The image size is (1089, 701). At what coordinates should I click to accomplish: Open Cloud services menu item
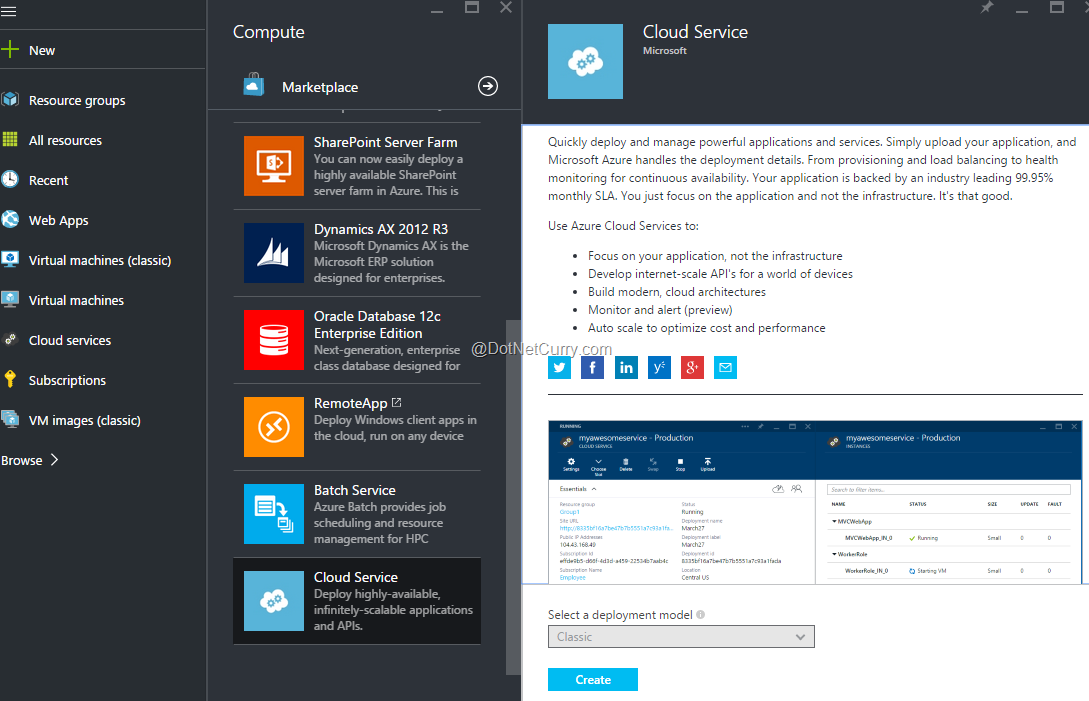pyautogui.click(x=69, y=340)
